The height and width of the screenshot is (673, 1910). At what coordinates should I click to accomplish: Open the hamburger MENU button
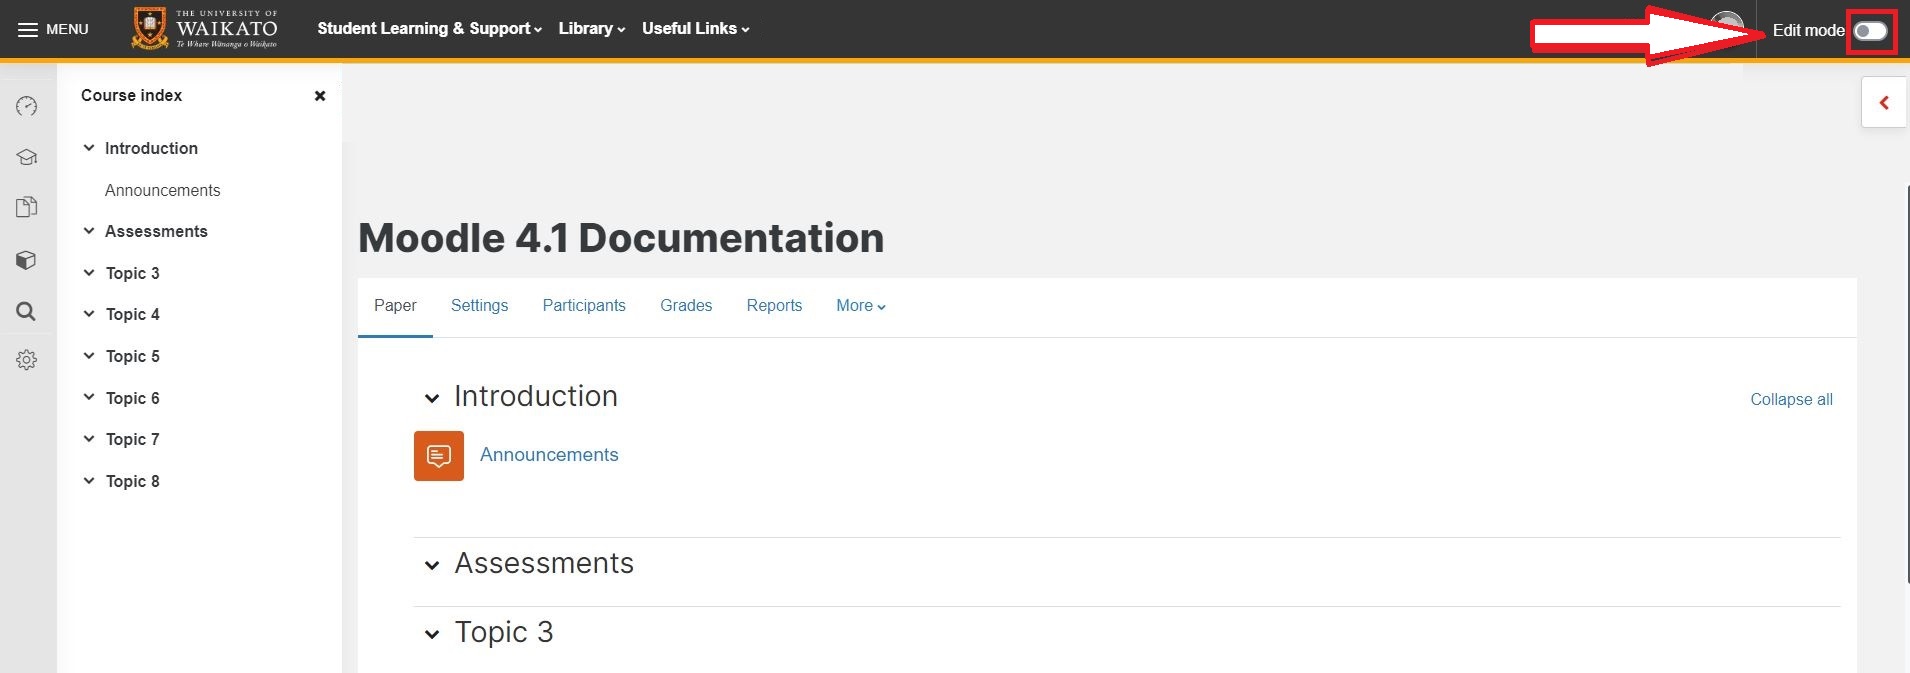[54, 29]
